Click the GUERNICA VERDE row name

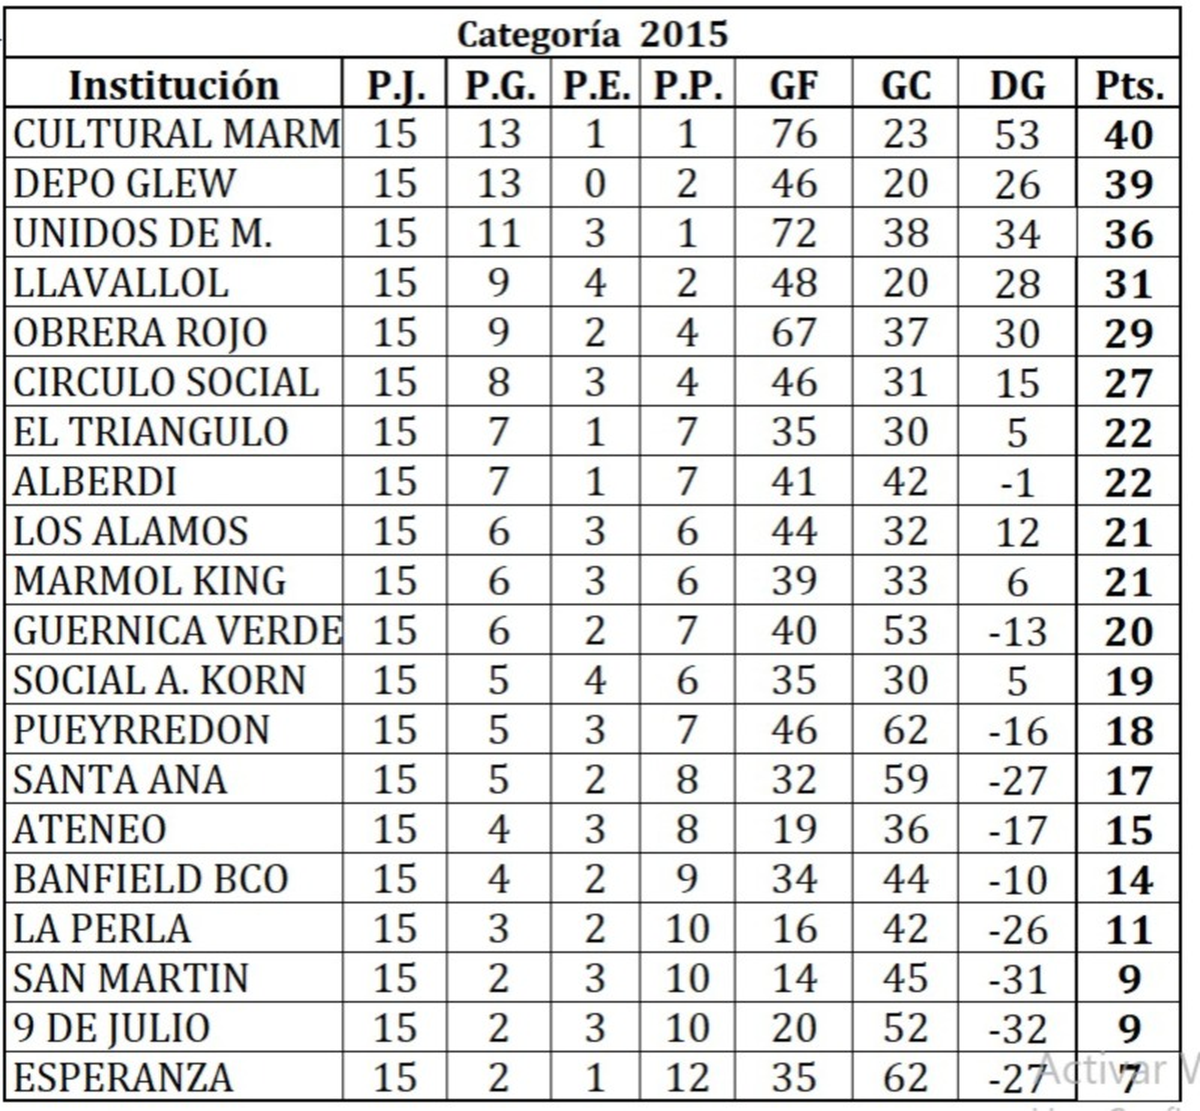pyautogui.click(x=174, y=631)
